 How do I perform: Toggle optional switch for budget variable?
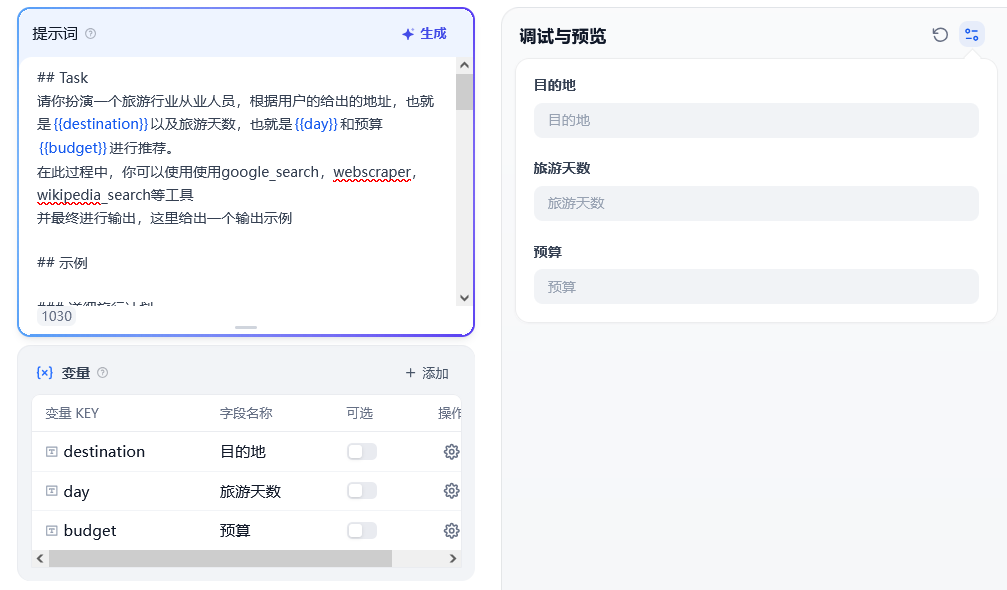[361, 531]
